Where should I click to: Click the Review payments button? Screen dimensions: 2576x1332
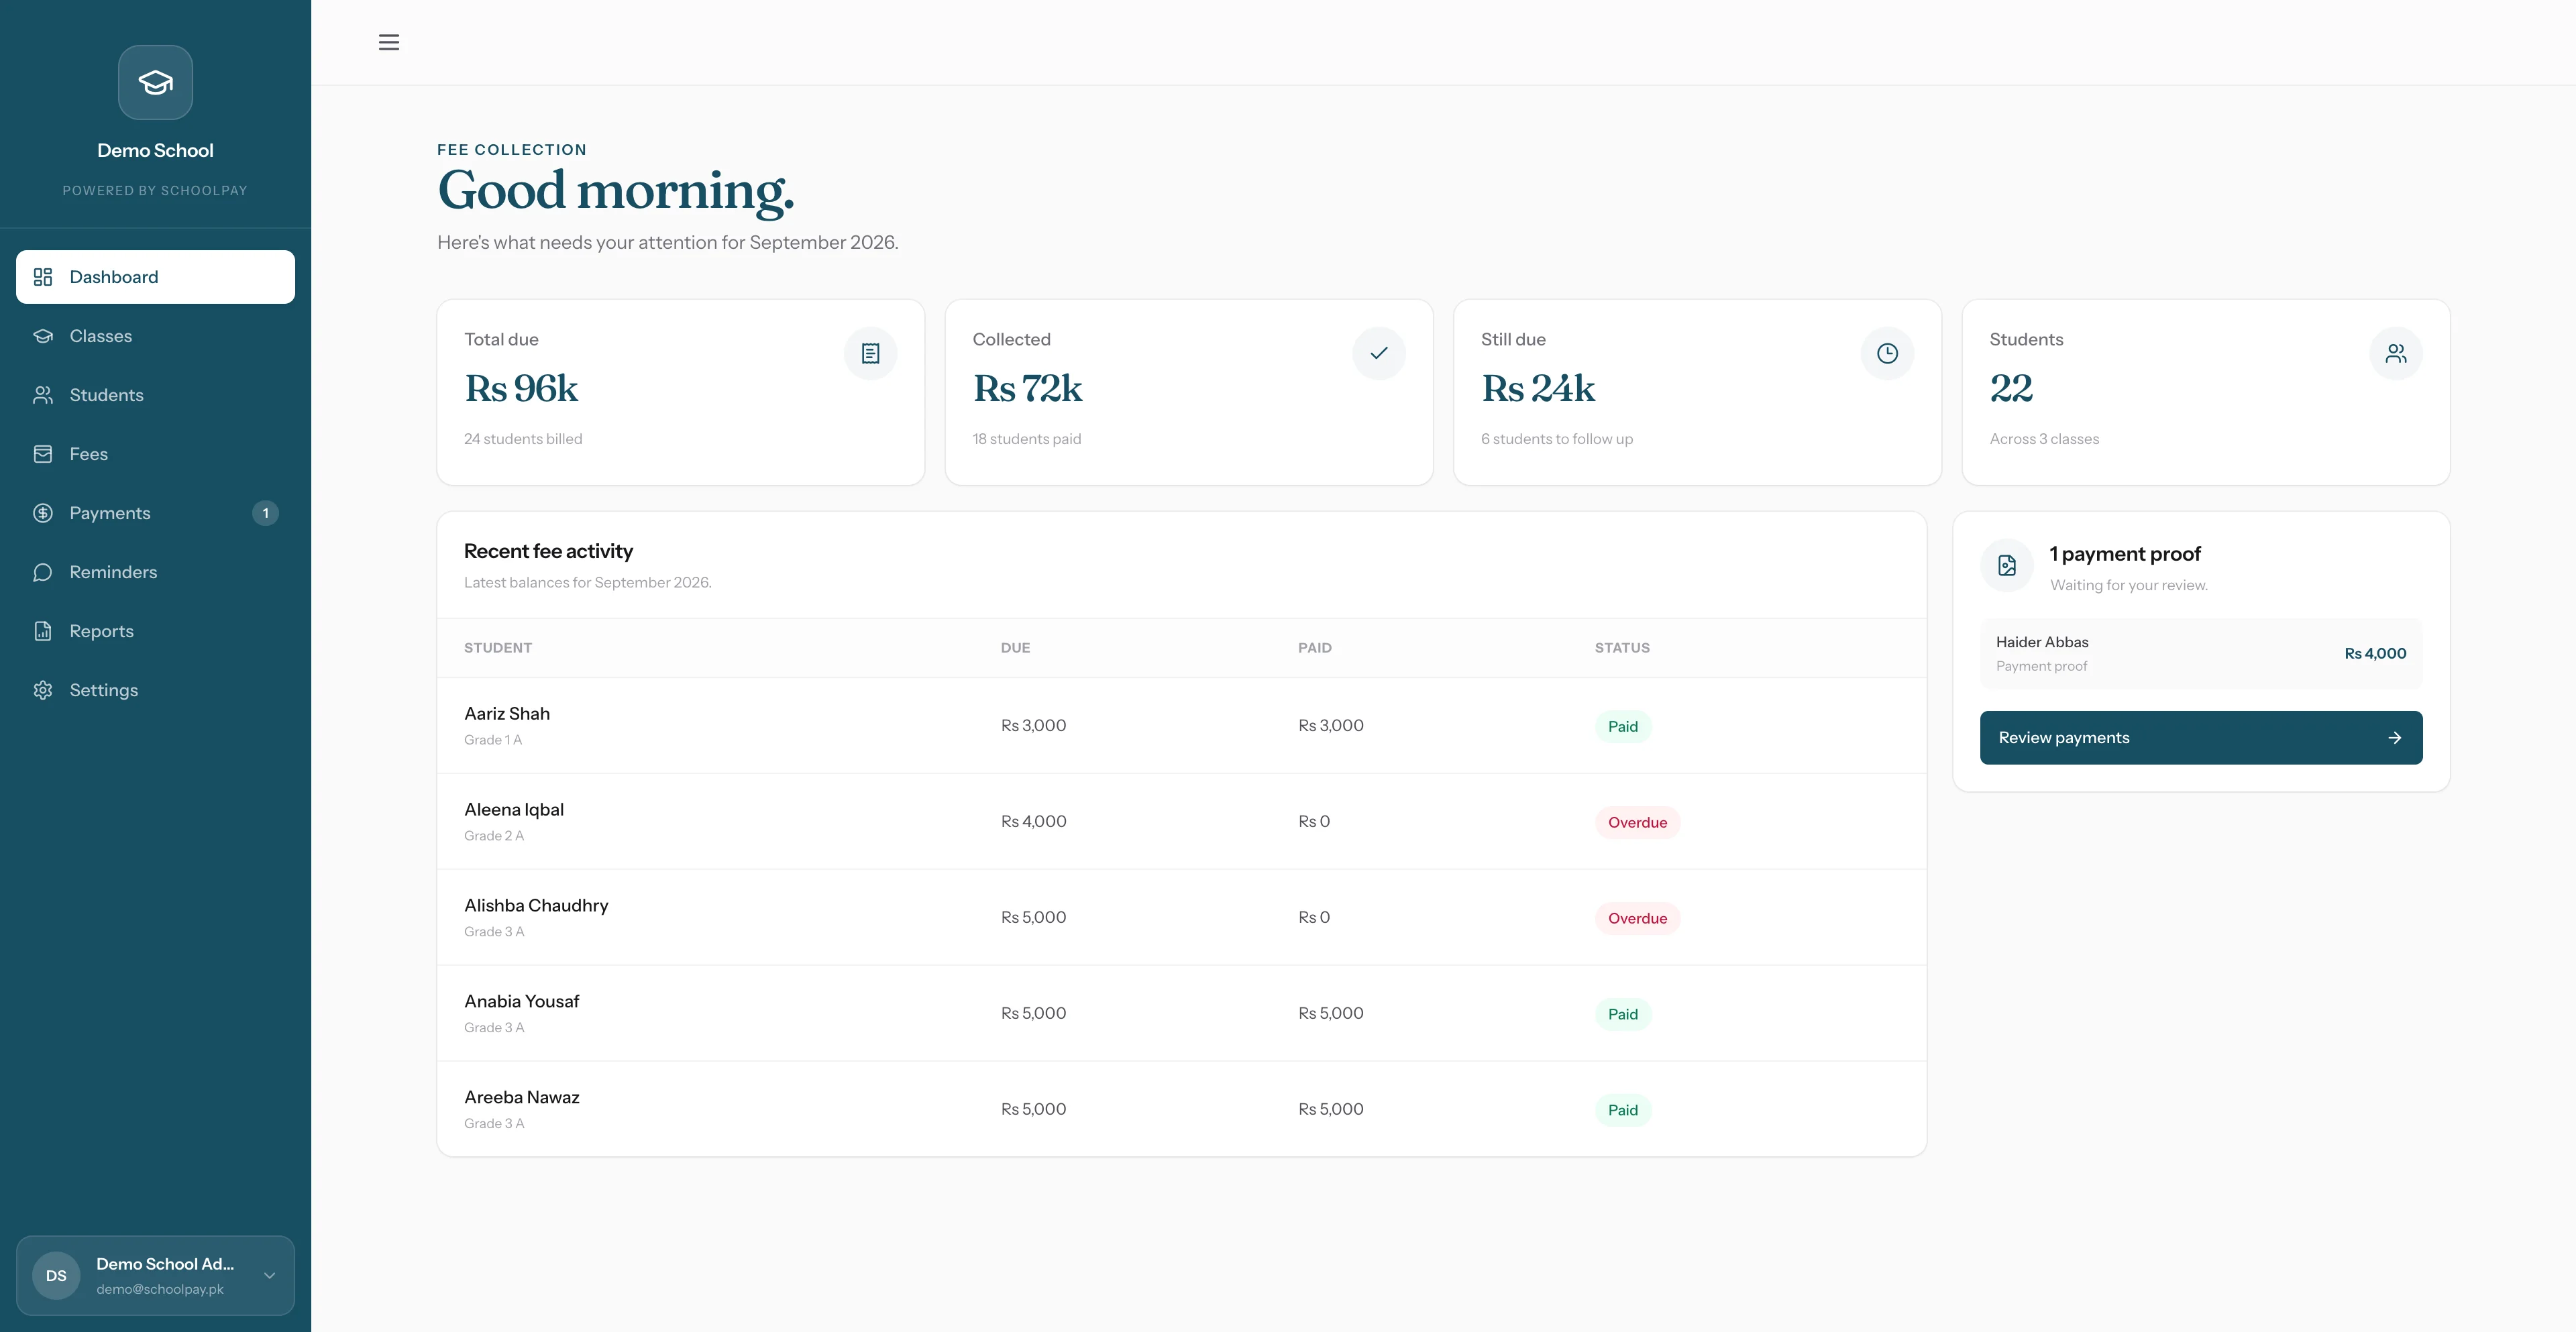pos(2201,738)
